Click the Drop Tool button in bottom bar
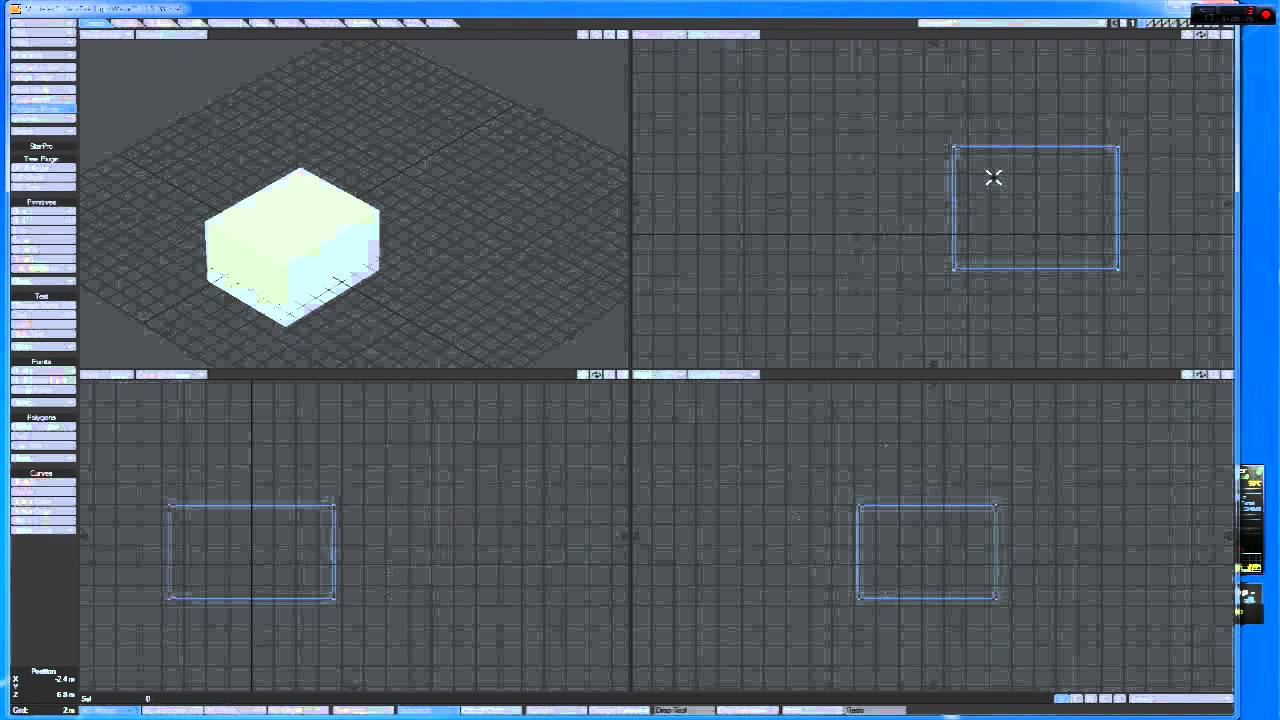 click(685, 710)
